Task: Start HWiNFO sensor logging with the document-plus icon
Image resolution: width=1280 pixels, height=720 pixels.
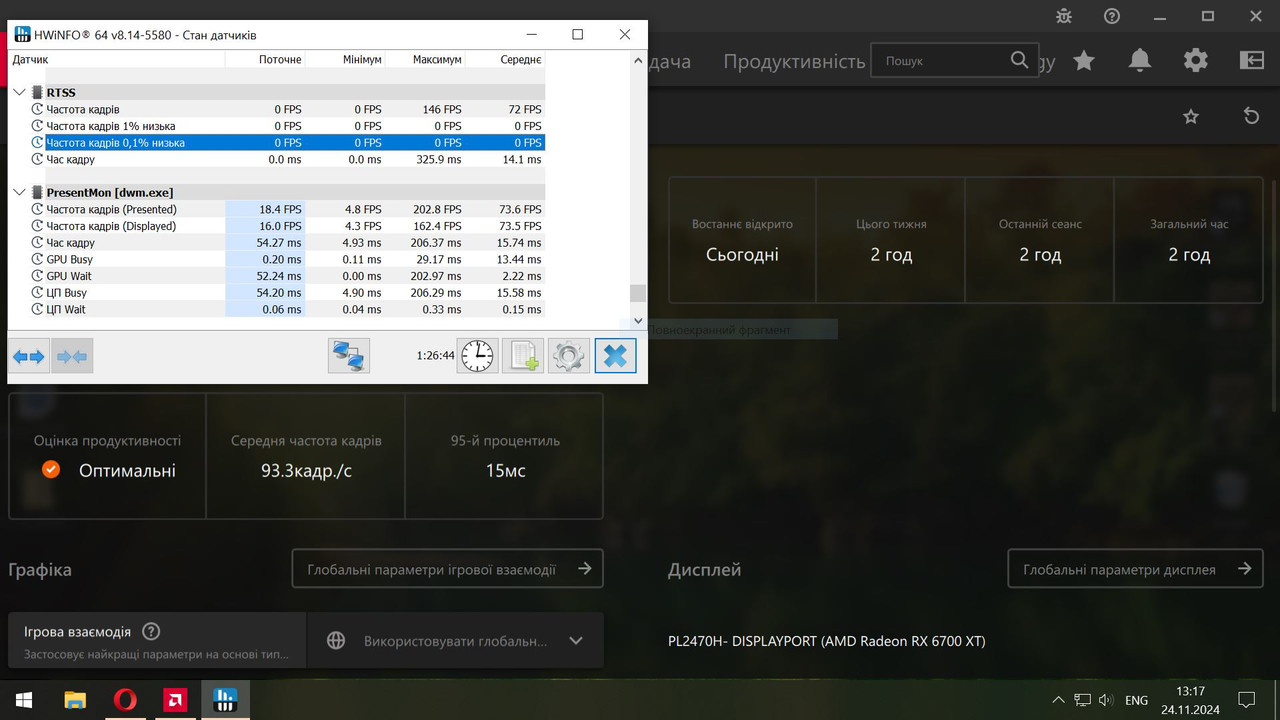Action: click(523, 356)
